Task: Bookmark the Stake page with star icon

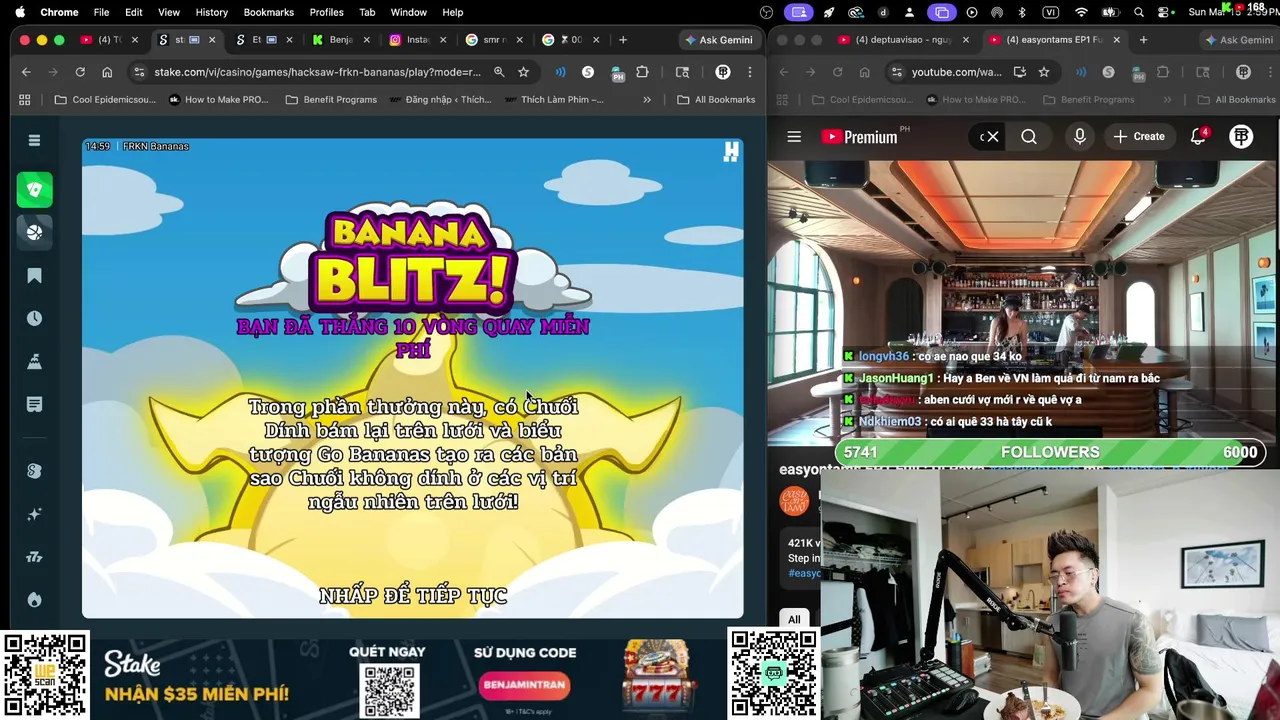Action: [523, 72]
